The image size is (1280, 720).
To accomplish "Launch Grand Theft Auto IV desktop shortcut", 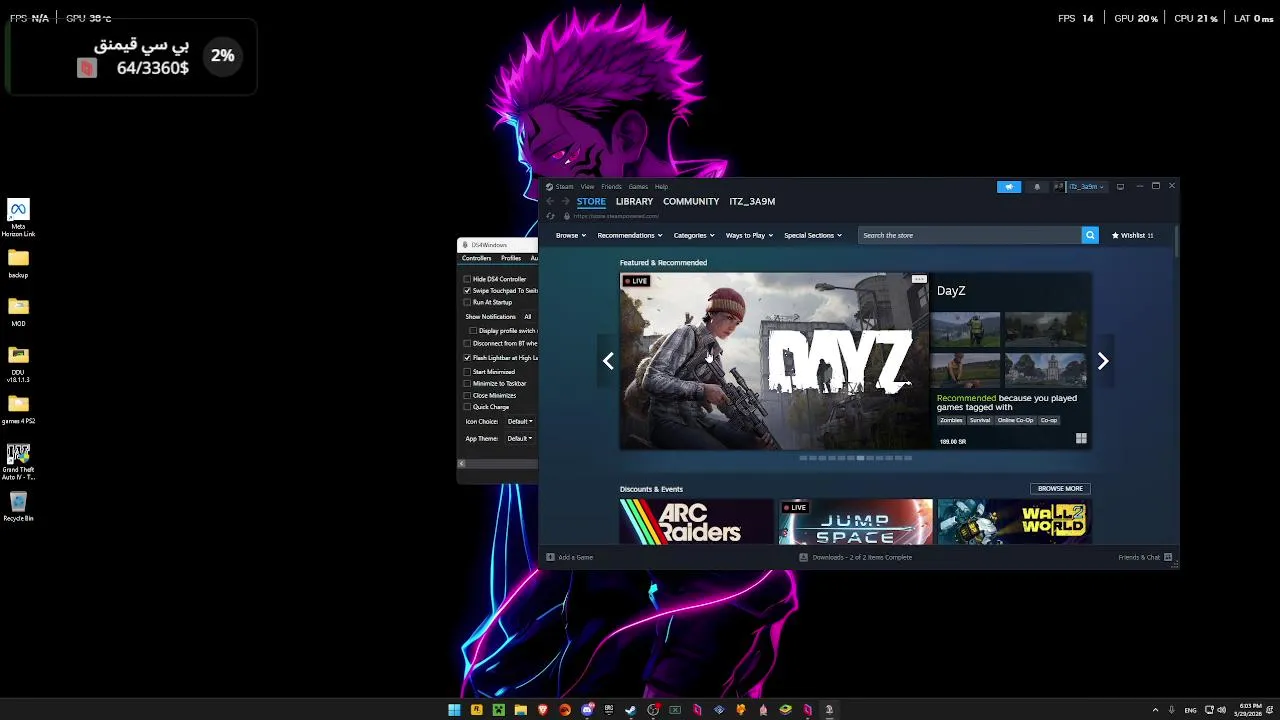I will click(18, 462).
